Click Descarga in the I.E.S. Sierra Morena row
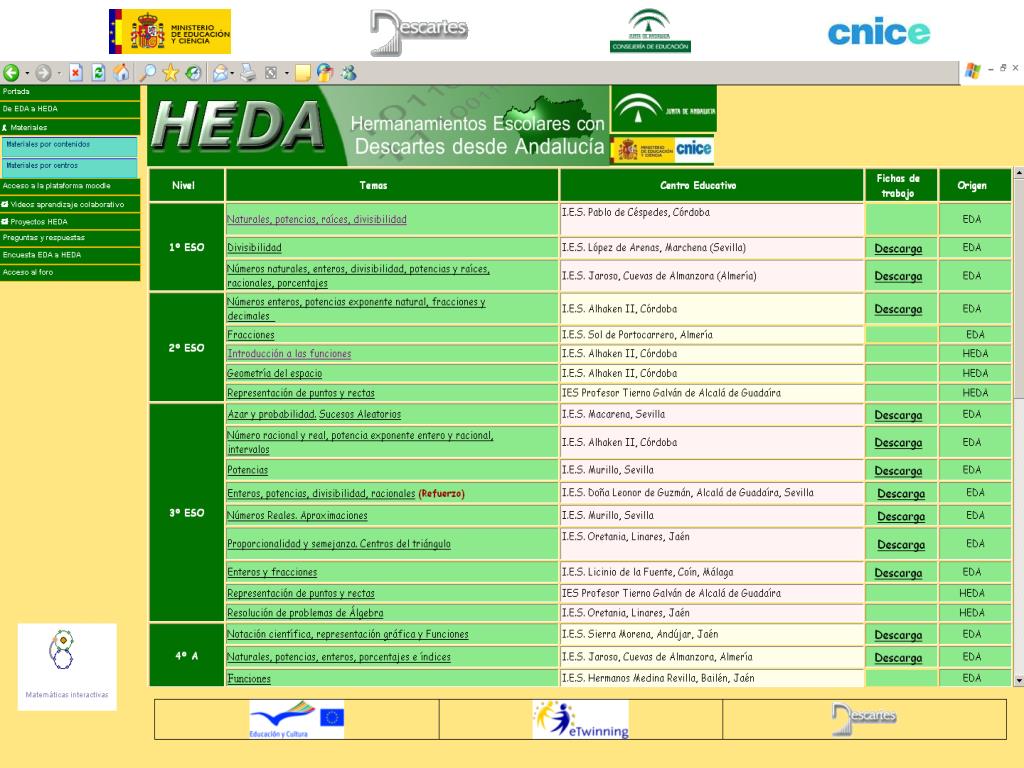Viewport: 1024px width, 768px height. tap(898, 635)
